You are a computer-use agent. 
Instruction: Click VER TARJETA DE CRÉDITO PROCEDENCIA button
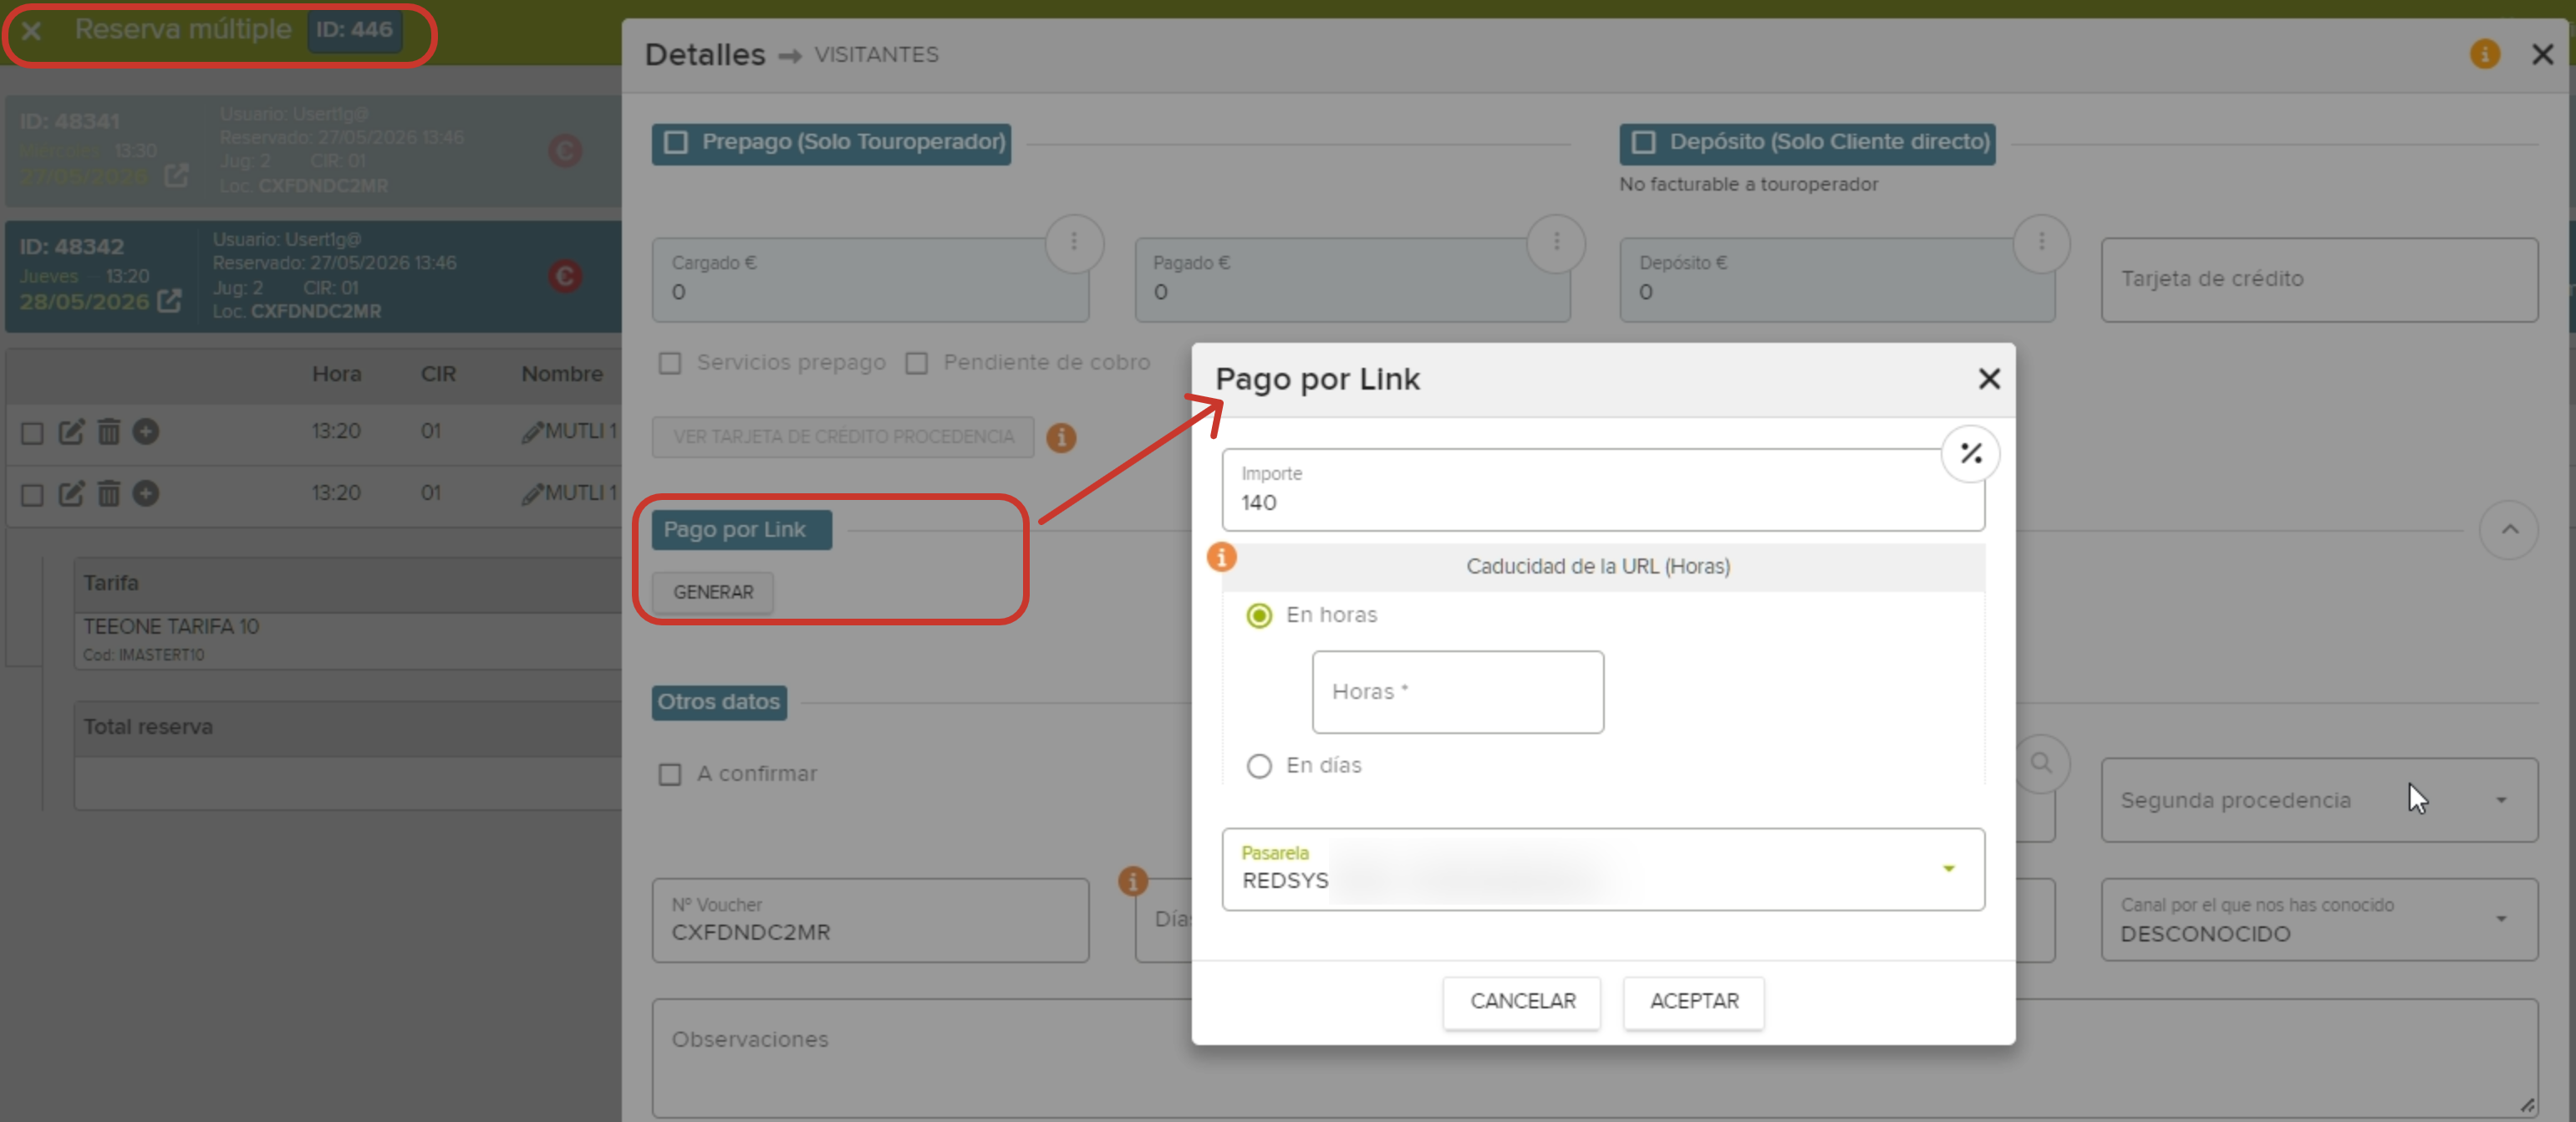pyautogui.click(x=843, y=437)
